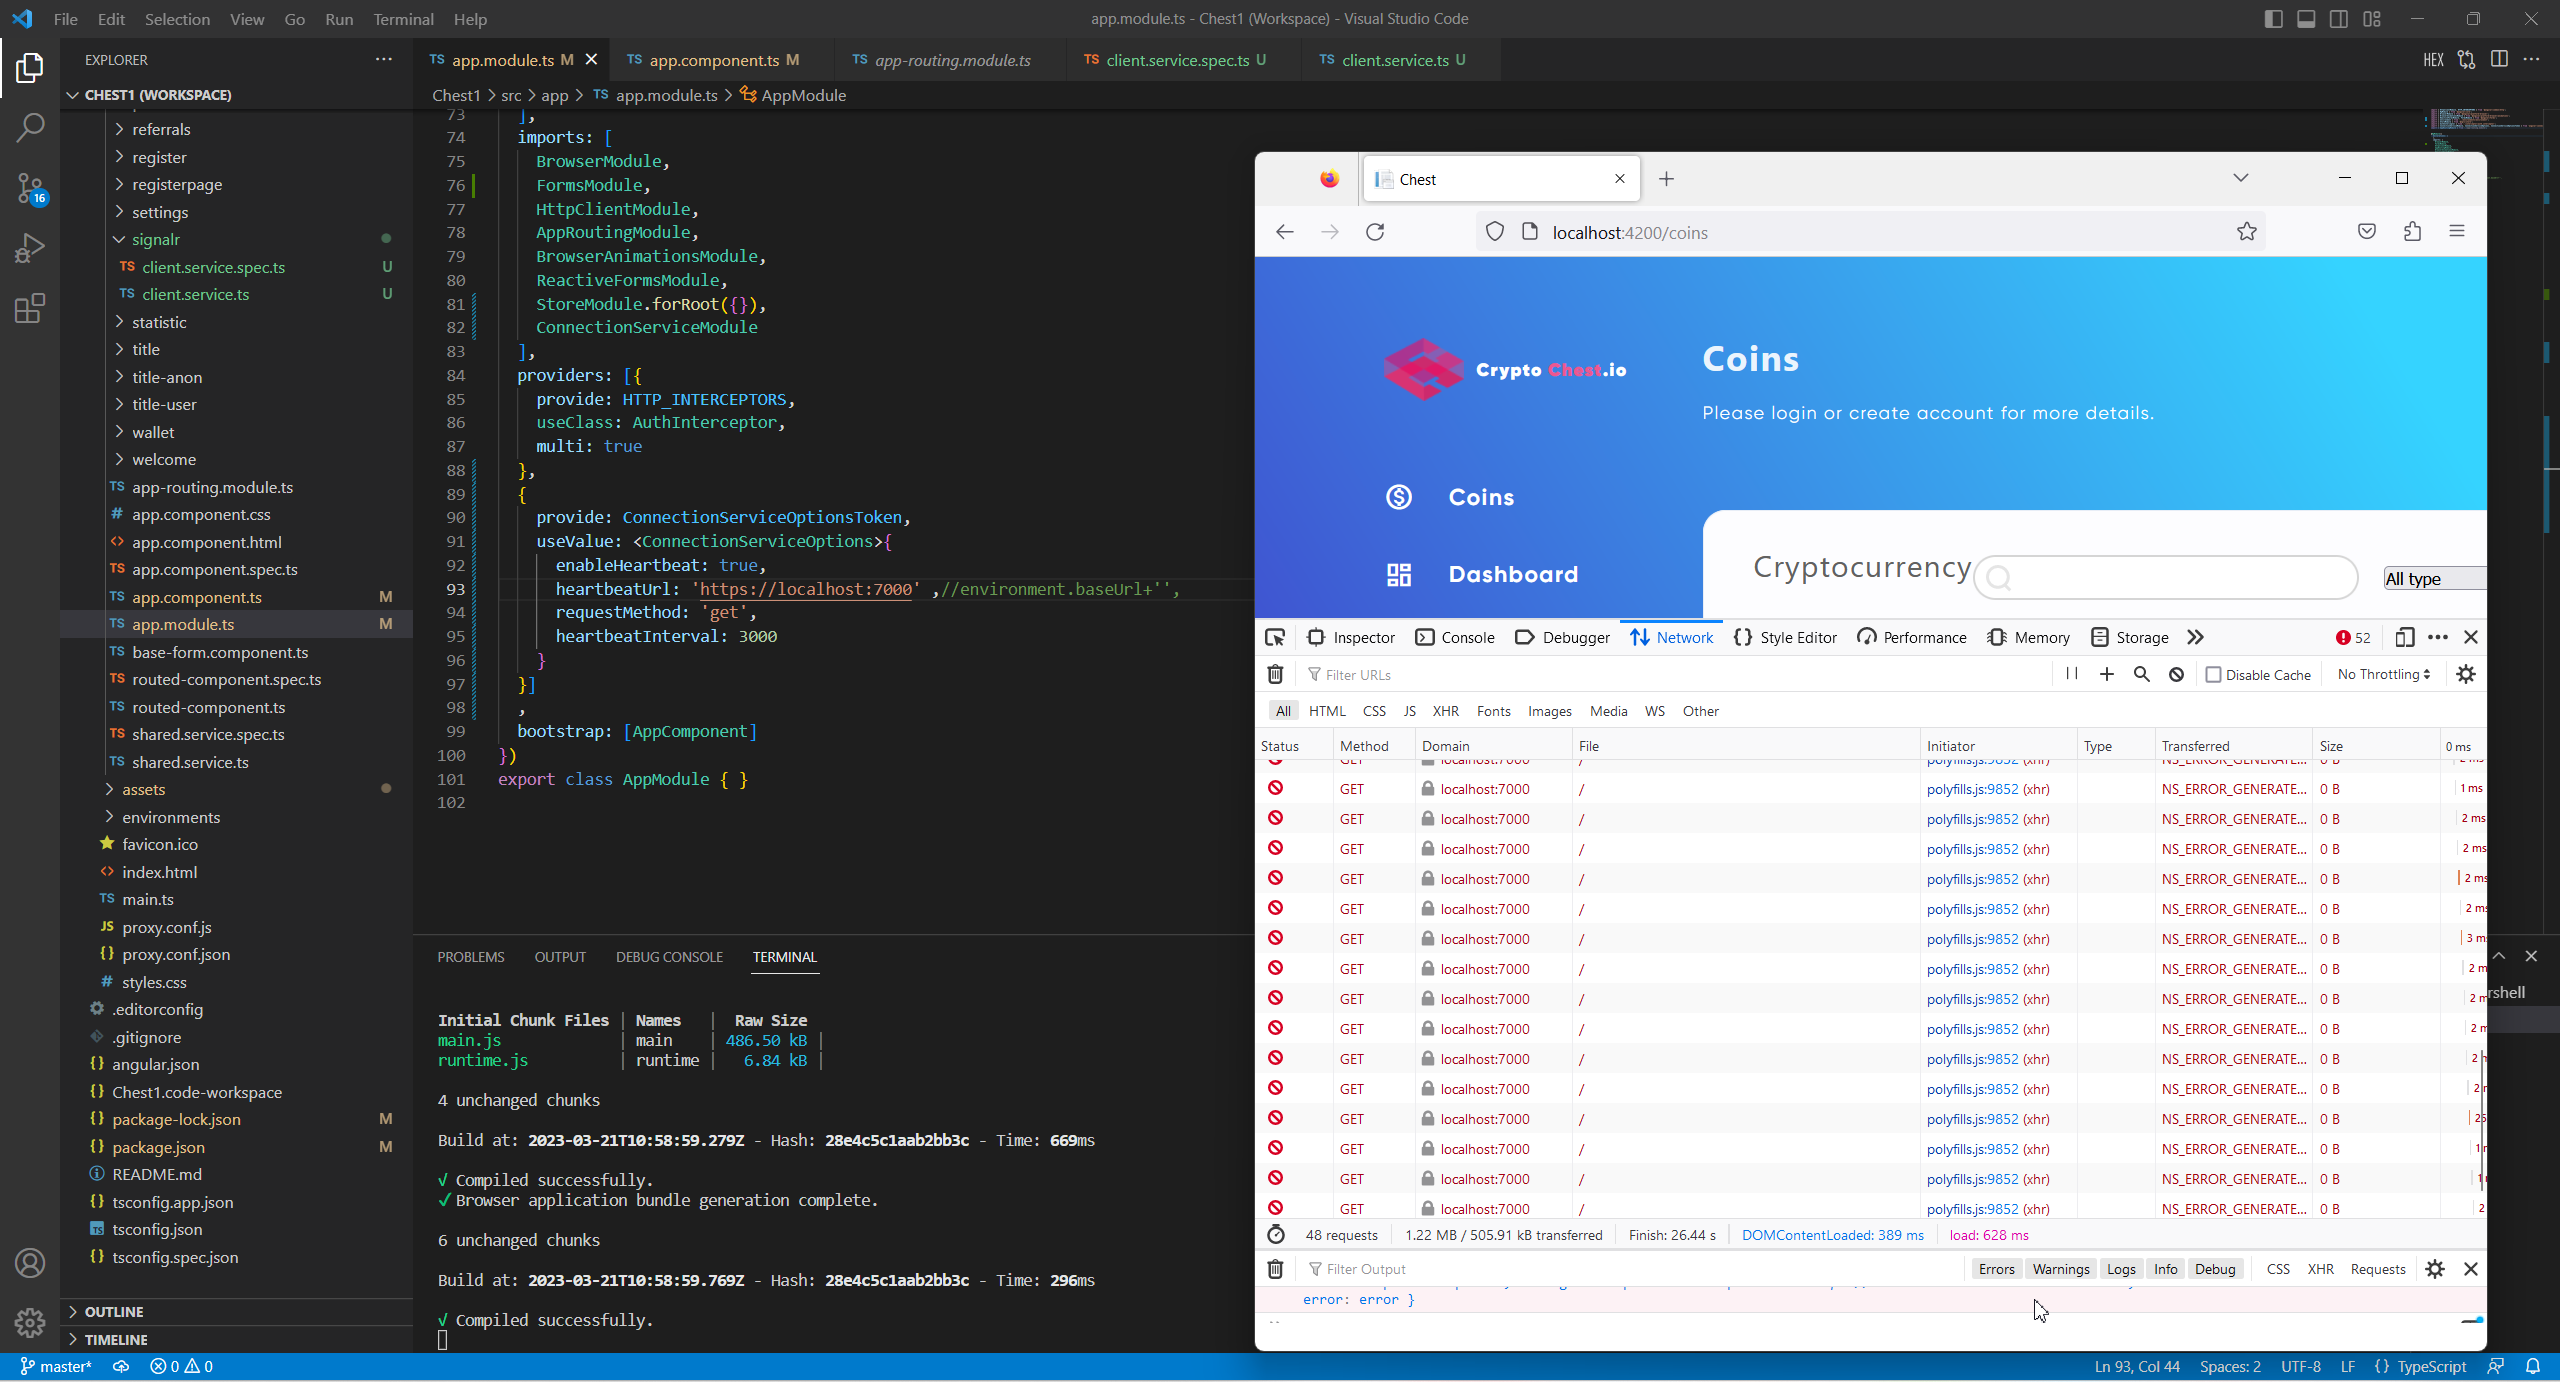Click the Filter URLs input field
Image resolution: width=2560 pixels, height=1382 pixels.
point(1680,675)
